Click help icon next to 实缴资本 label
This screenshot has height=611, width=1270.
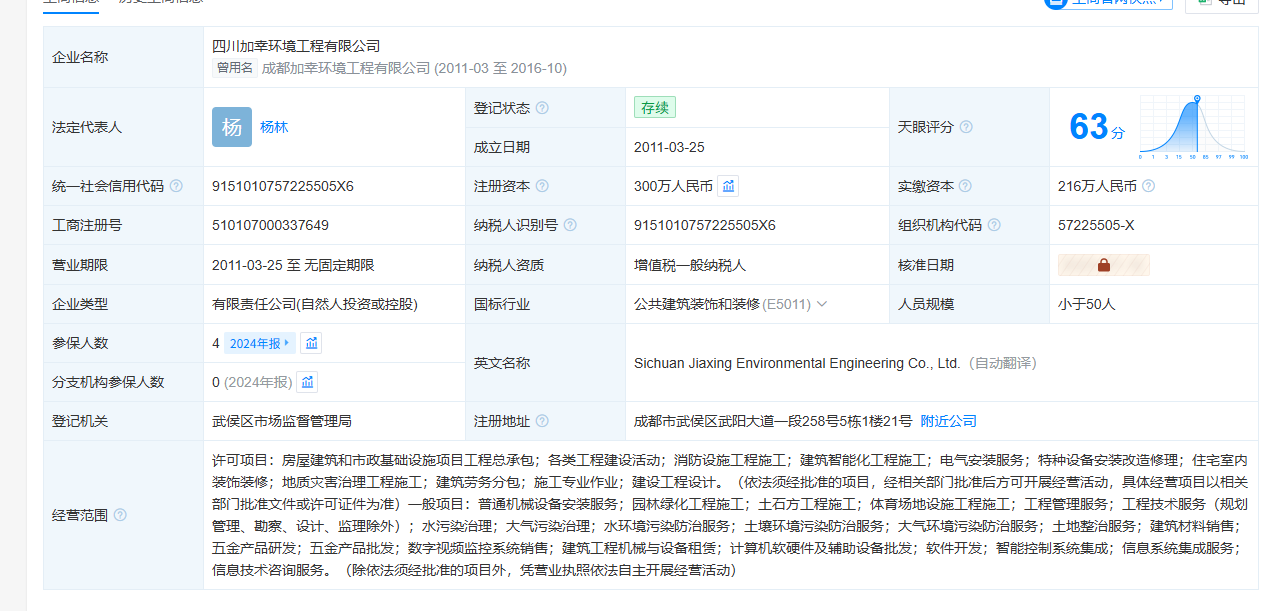966,186
